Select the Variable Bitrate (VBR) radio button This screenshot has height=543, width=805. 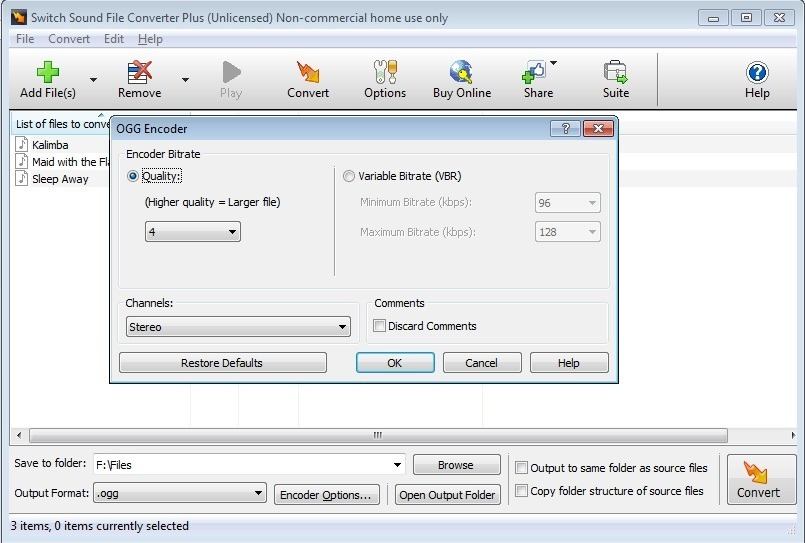(349, 176)
